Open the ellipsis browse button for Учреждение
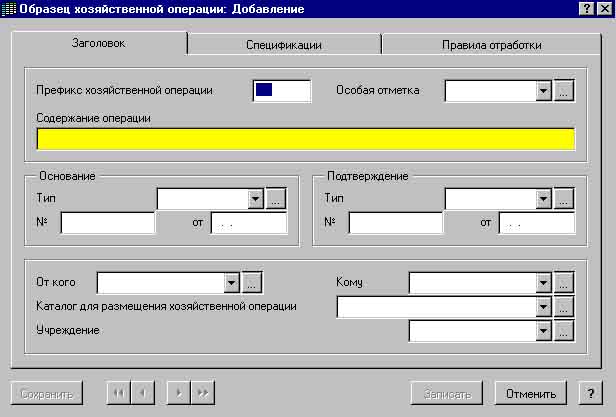Viewport: 616px width, 417px height. coord(564,331)
